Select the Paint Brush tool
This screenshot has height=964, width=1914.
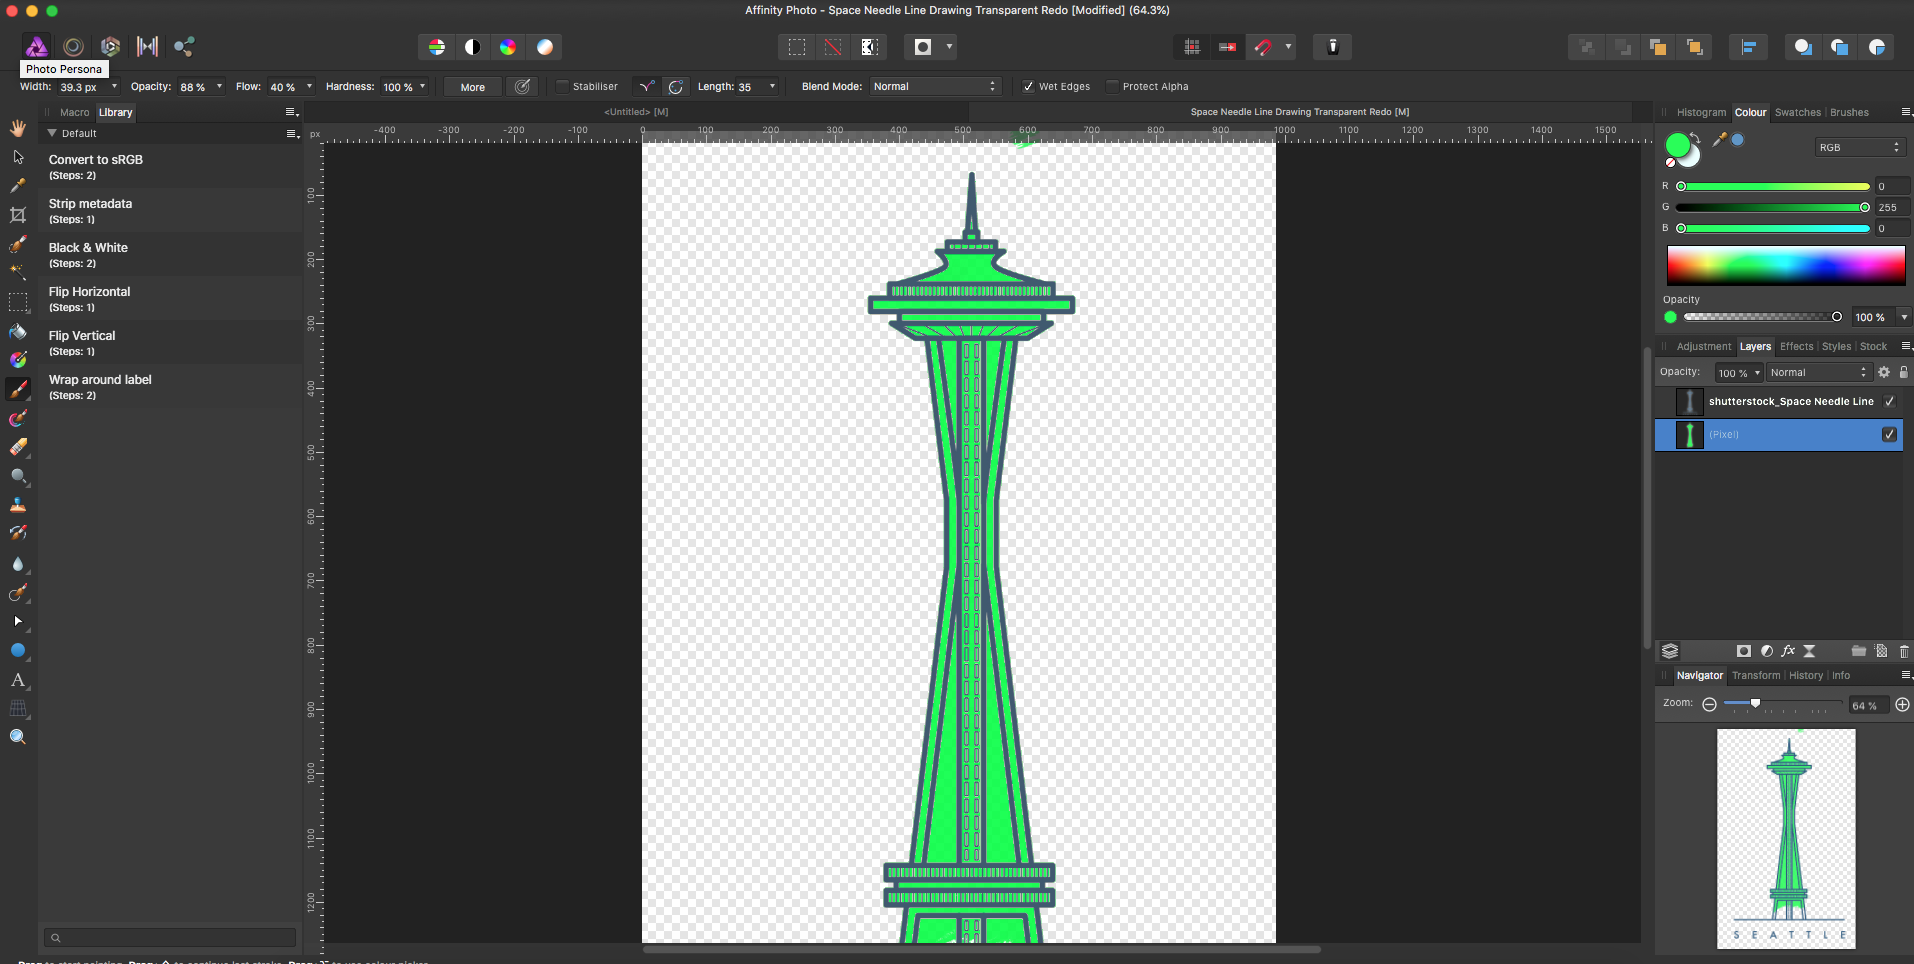tap(18, 389)
